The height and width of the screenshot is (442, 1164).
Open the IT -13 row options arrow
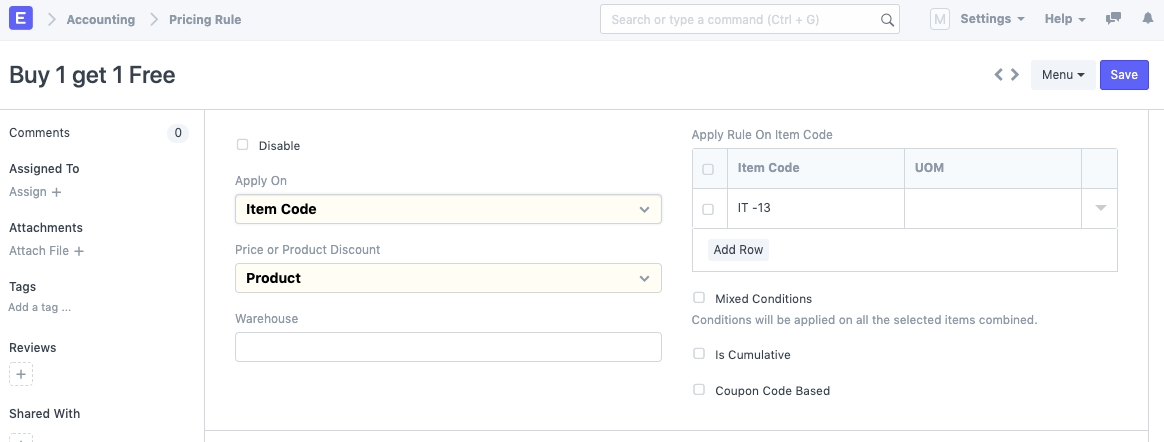point(1100,209)
